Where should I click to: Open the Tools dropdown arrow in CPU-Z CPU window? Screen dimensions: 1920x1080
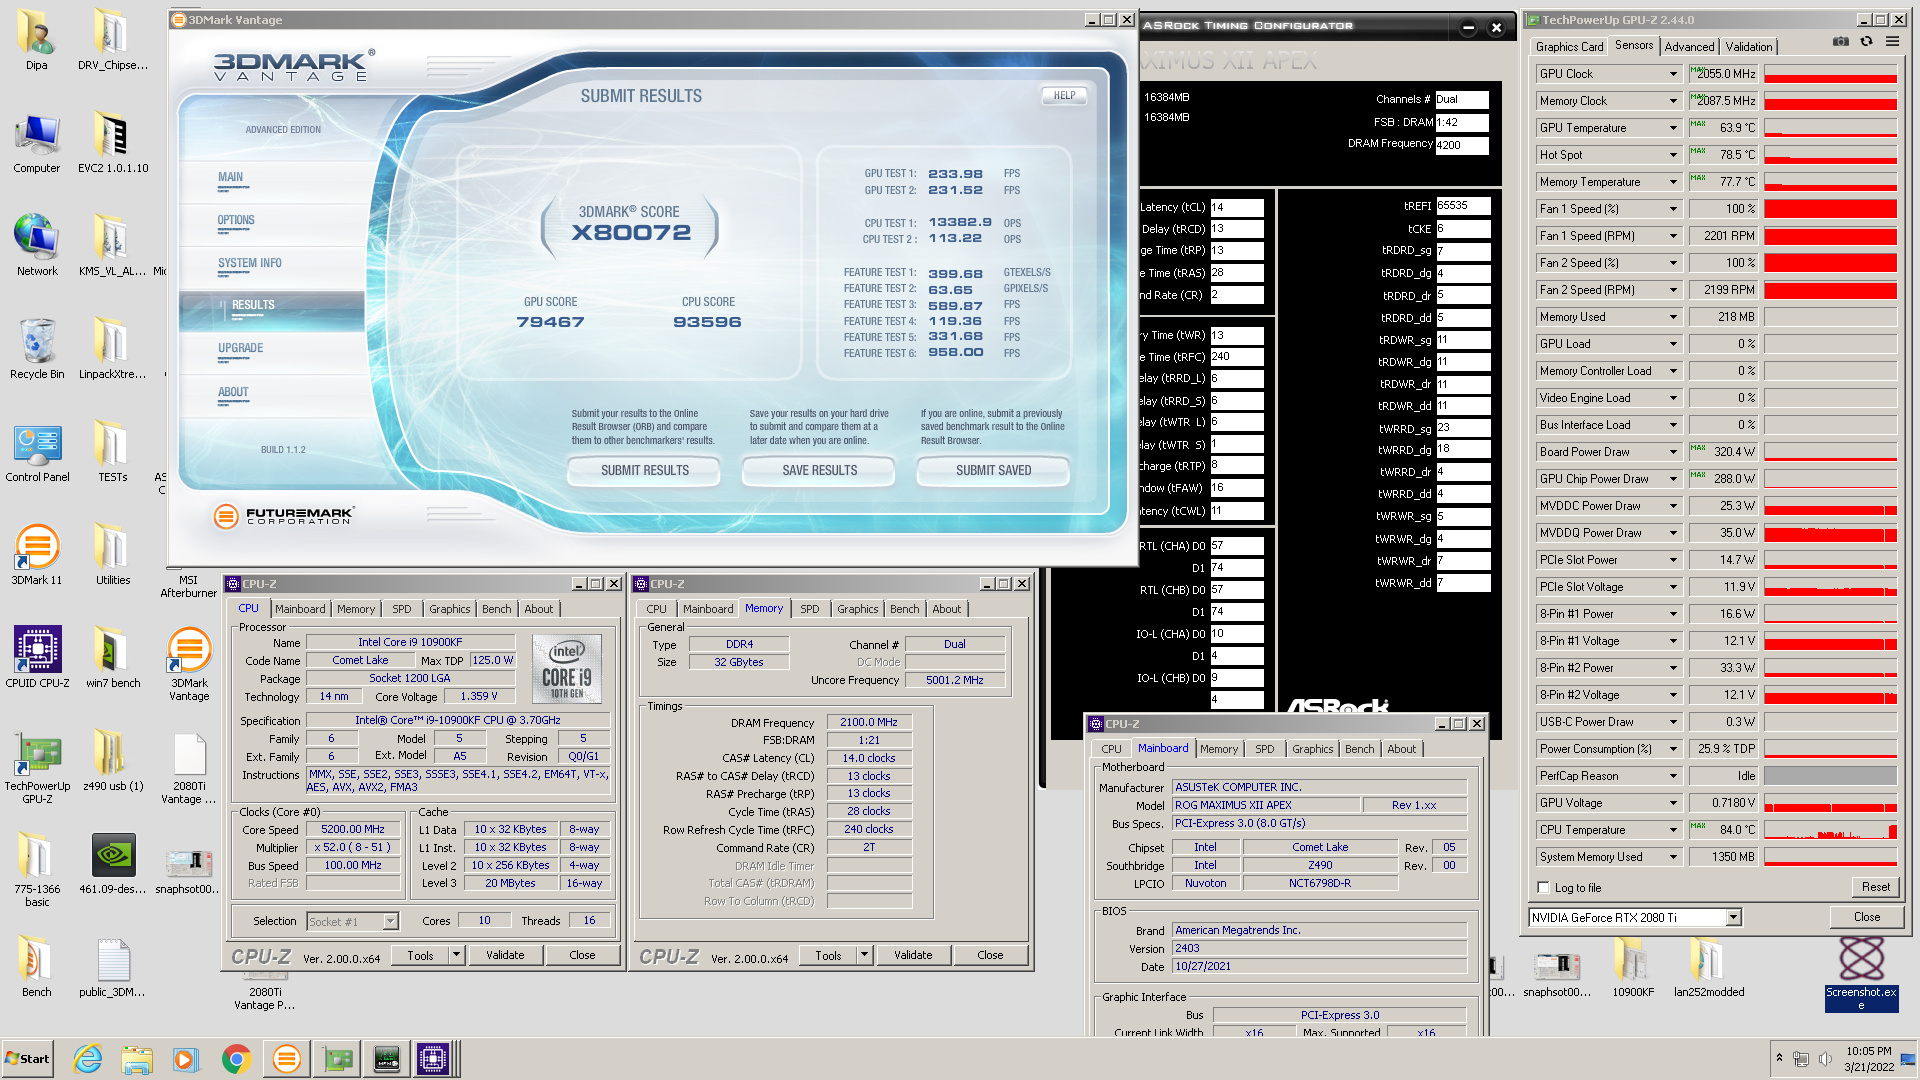pos(456,955)
